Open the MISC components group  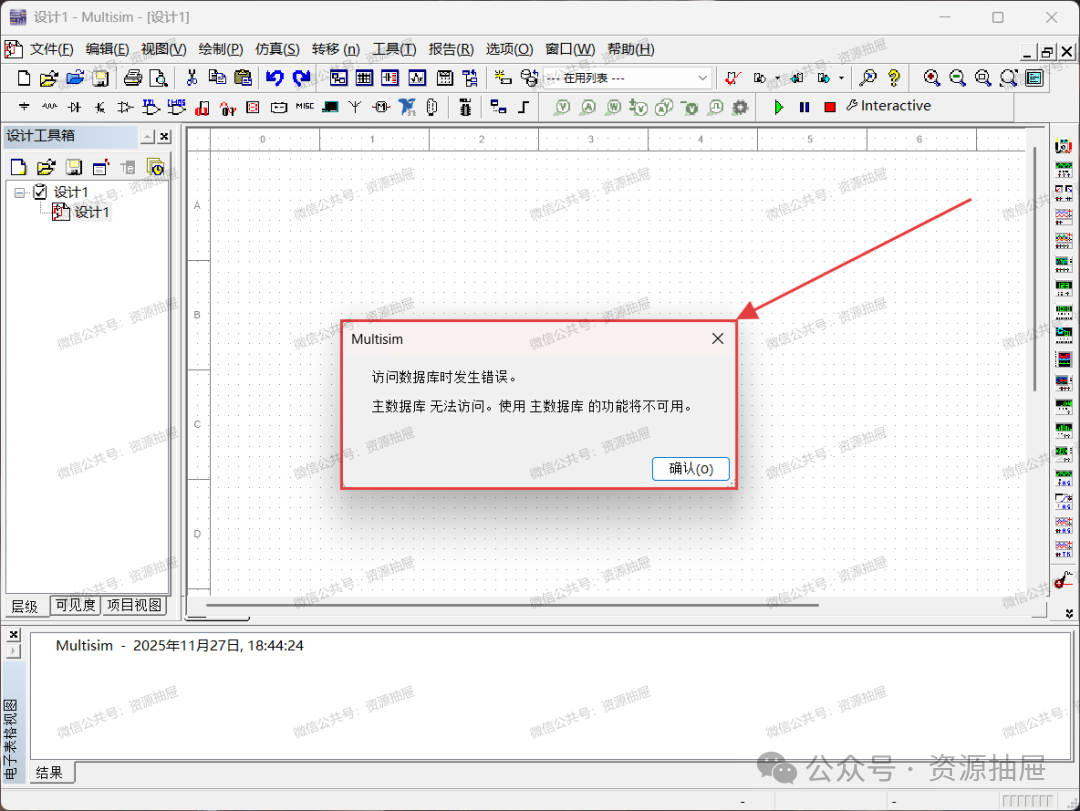tap(304, 107)
